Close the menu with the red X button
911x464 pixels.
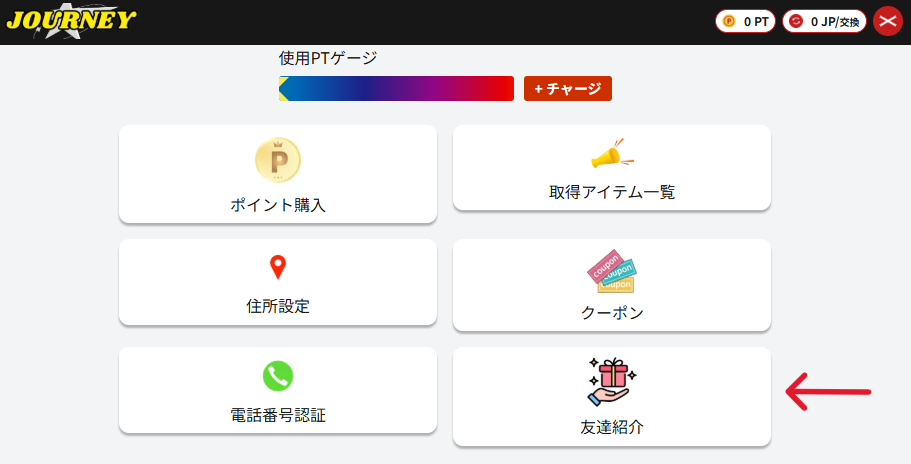888,21
